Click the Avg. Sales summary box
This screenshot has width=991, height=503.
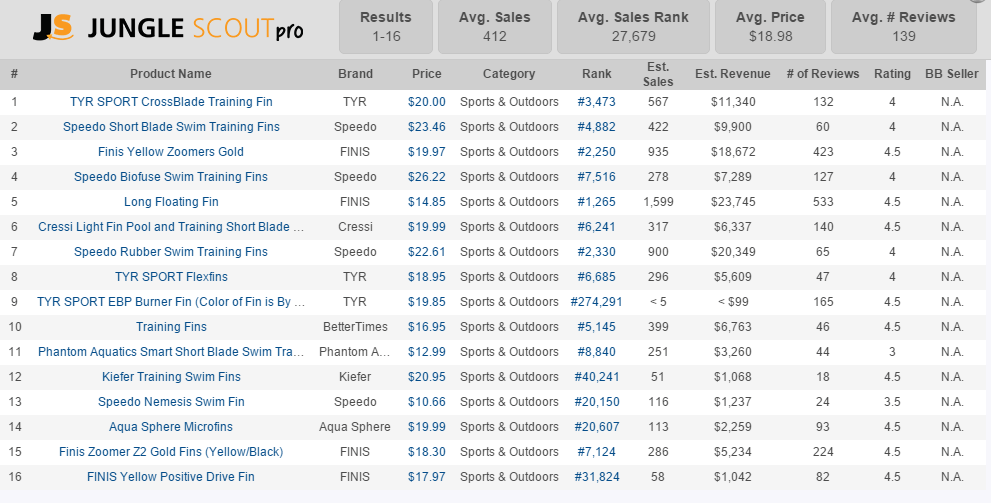click(494, 27)
